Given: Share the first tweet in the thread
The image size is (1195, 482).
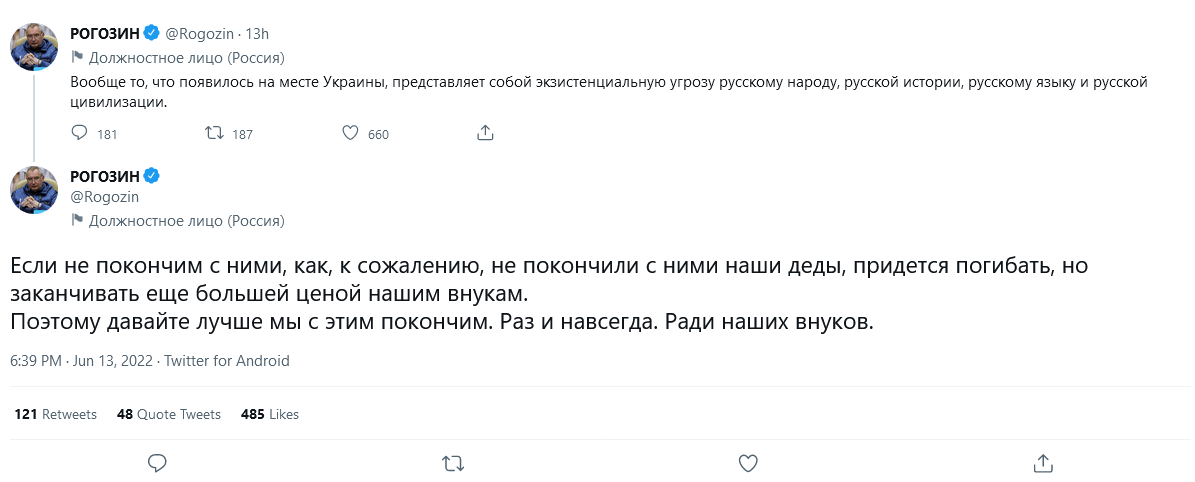Looking at the screenshot, I should coord(485,133).
